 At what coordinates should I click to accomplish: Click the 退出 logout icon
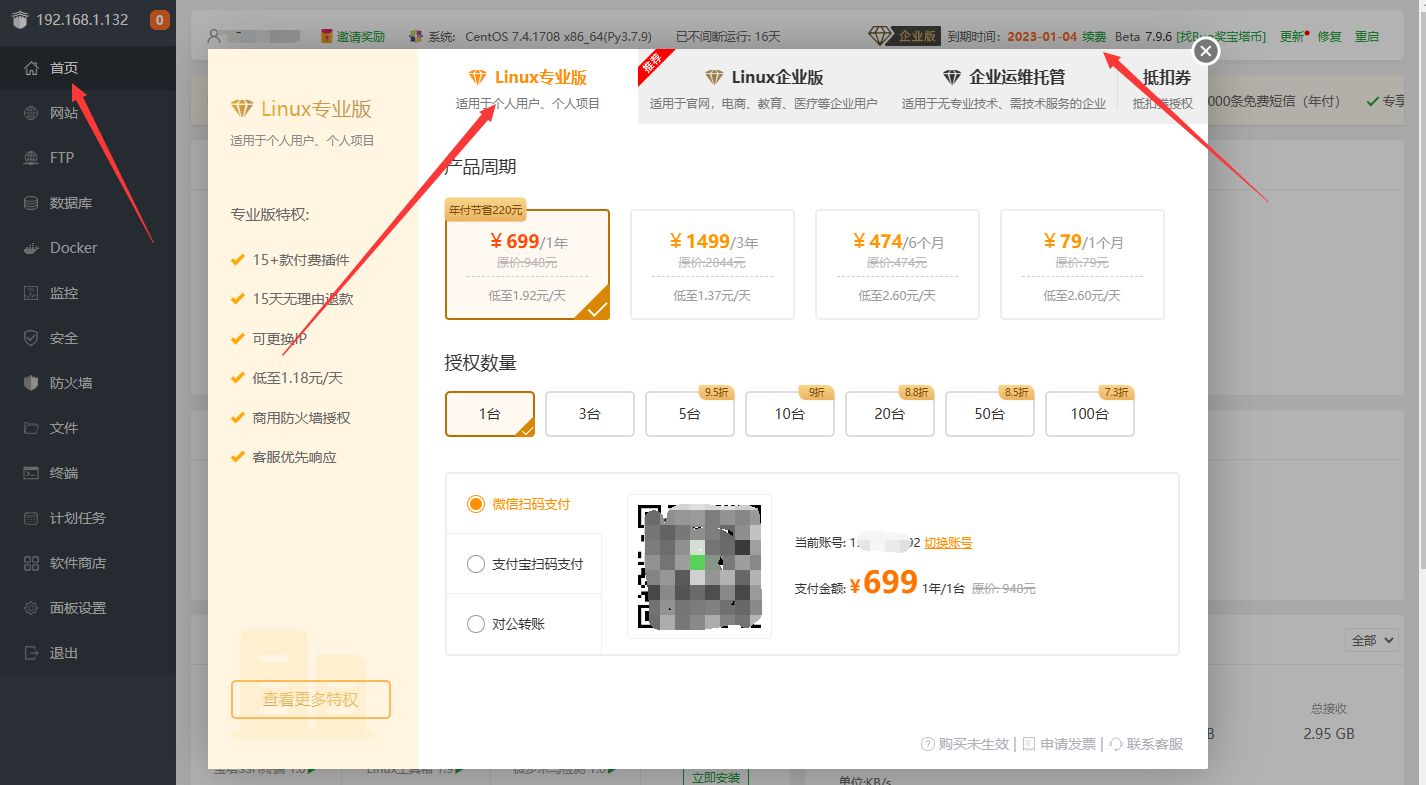[x=31, y=653]
